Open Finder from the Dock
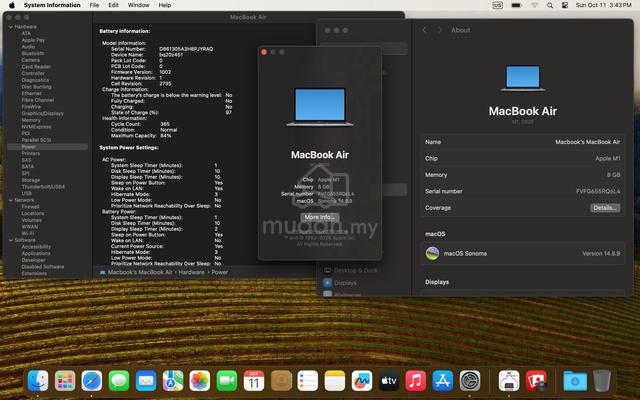 [x=38, y=380]
